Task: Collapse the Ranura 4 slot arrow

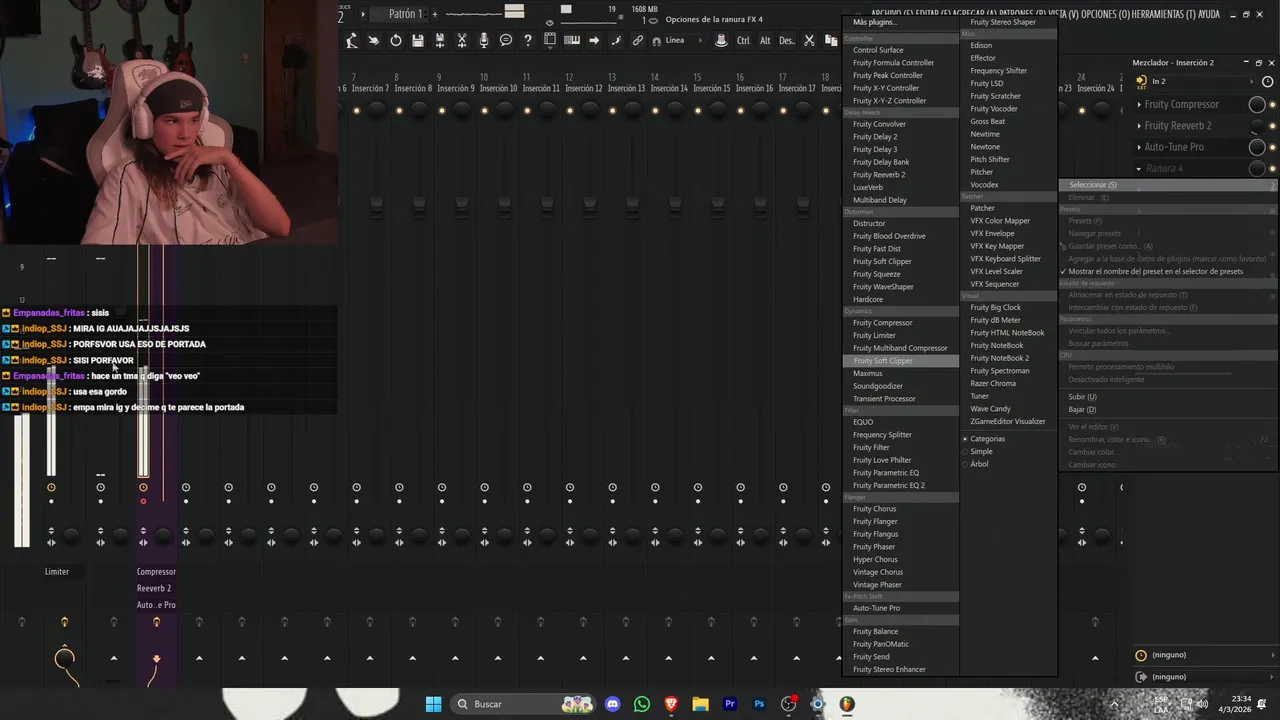Action: pyautogui.click(x=1139, y=169)
